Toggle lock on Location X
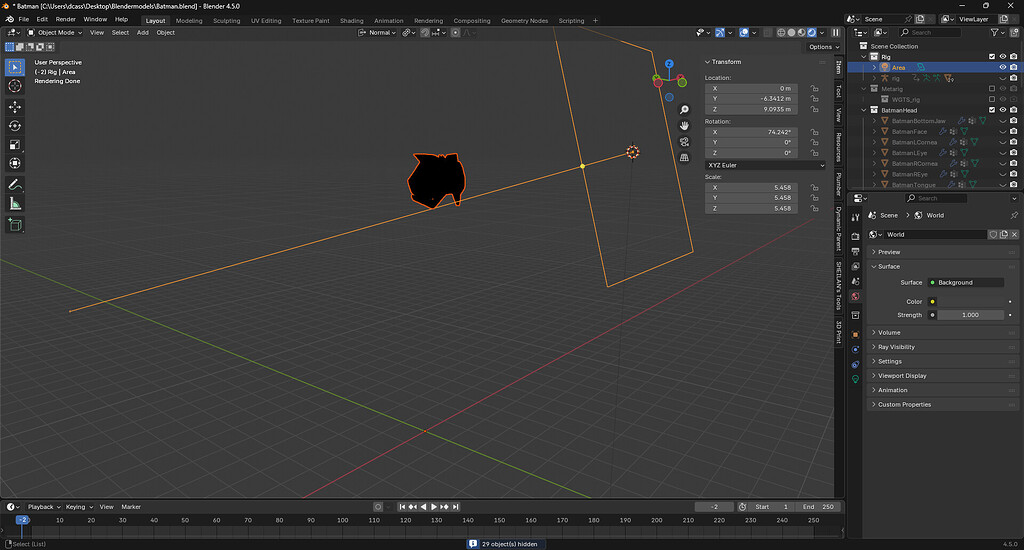The image size is (1024, 550). [814, 88]
